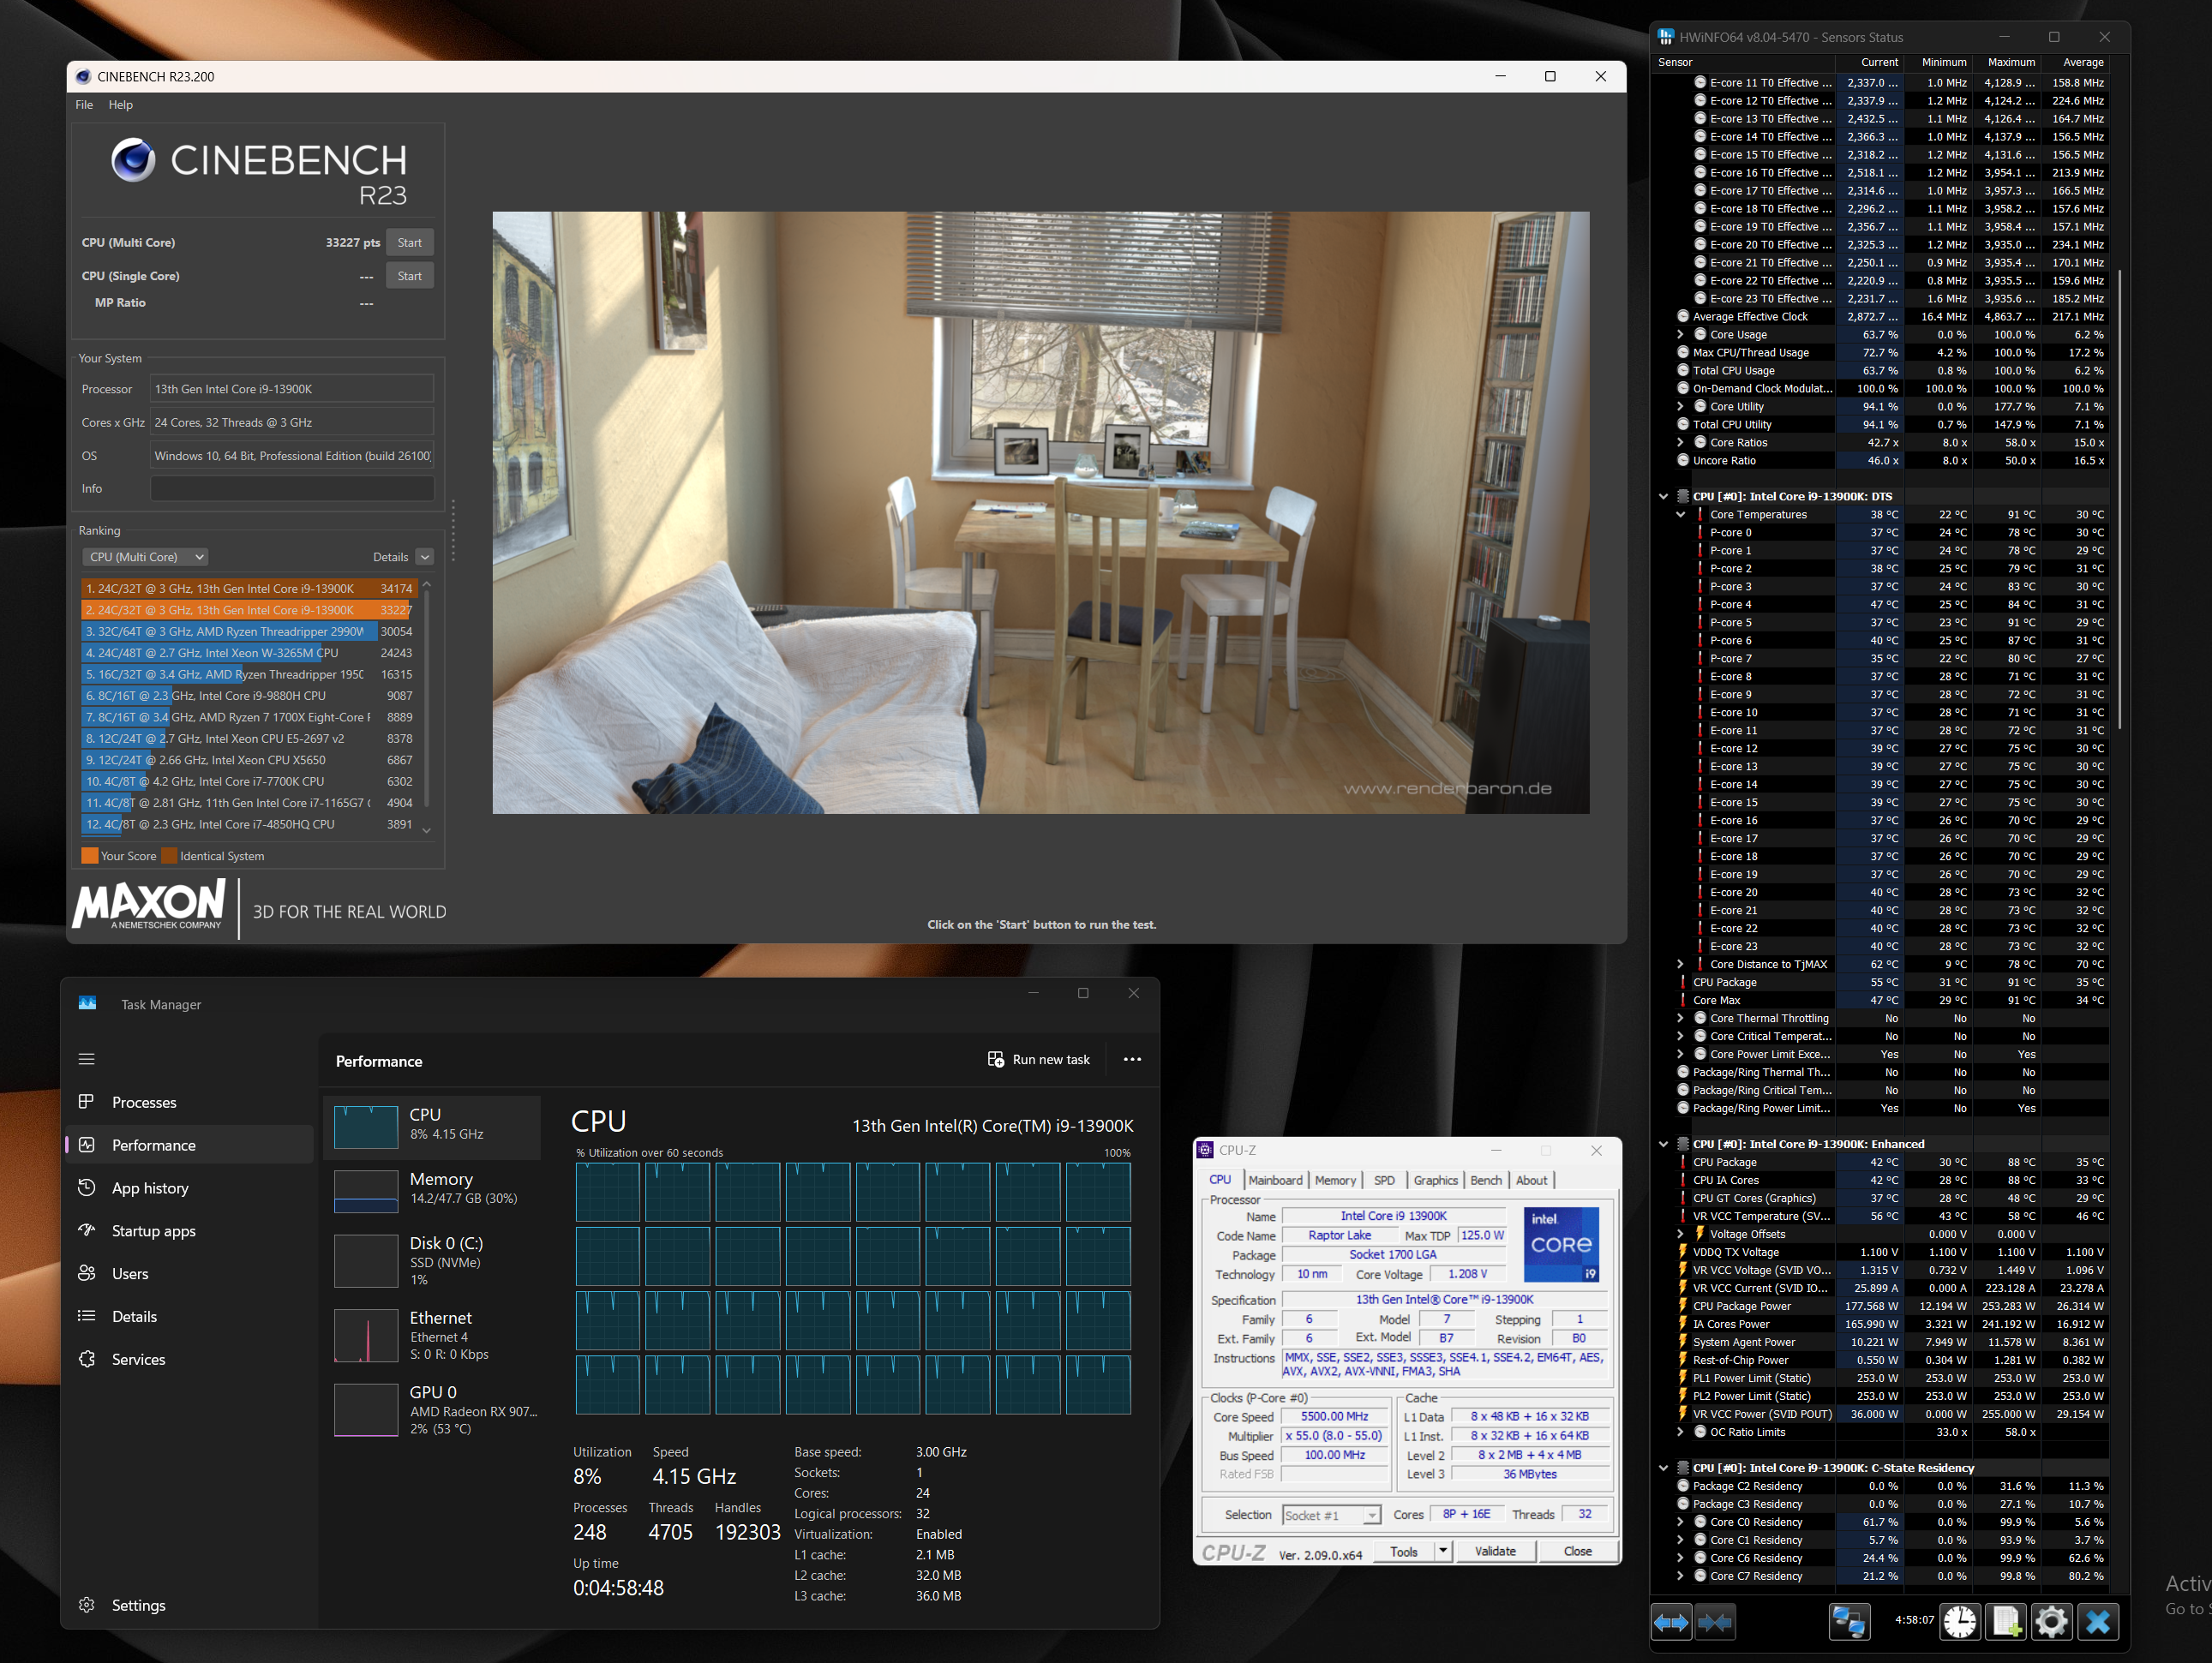2212x1663 pixels.
Task: Open Users page in Task Manager
Action: pyautogui.click(x=190, y=1273)
